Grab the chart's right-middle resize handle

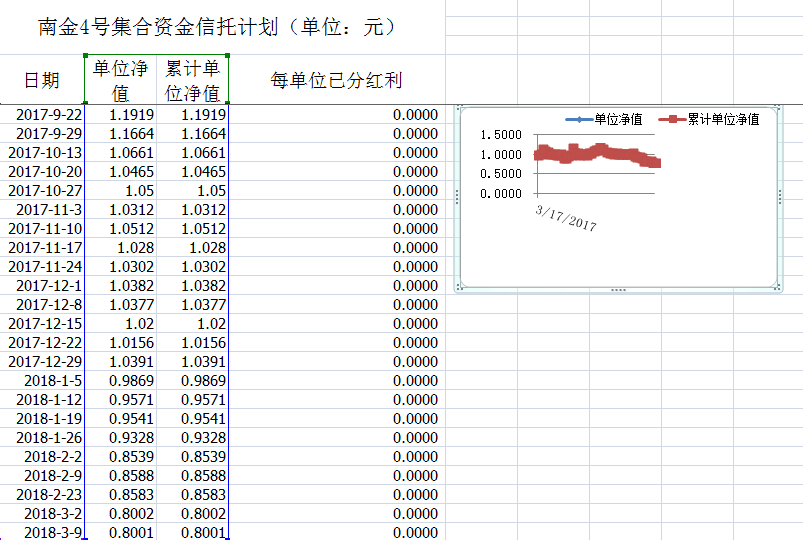pyautogui.click(x=779, y=197)
